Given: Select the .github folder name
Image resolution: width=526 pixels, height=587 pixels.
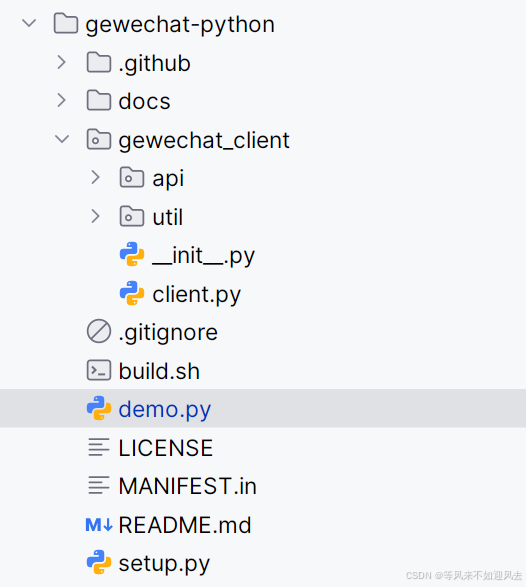Looking at the screenshot, I should pos(154,63).
